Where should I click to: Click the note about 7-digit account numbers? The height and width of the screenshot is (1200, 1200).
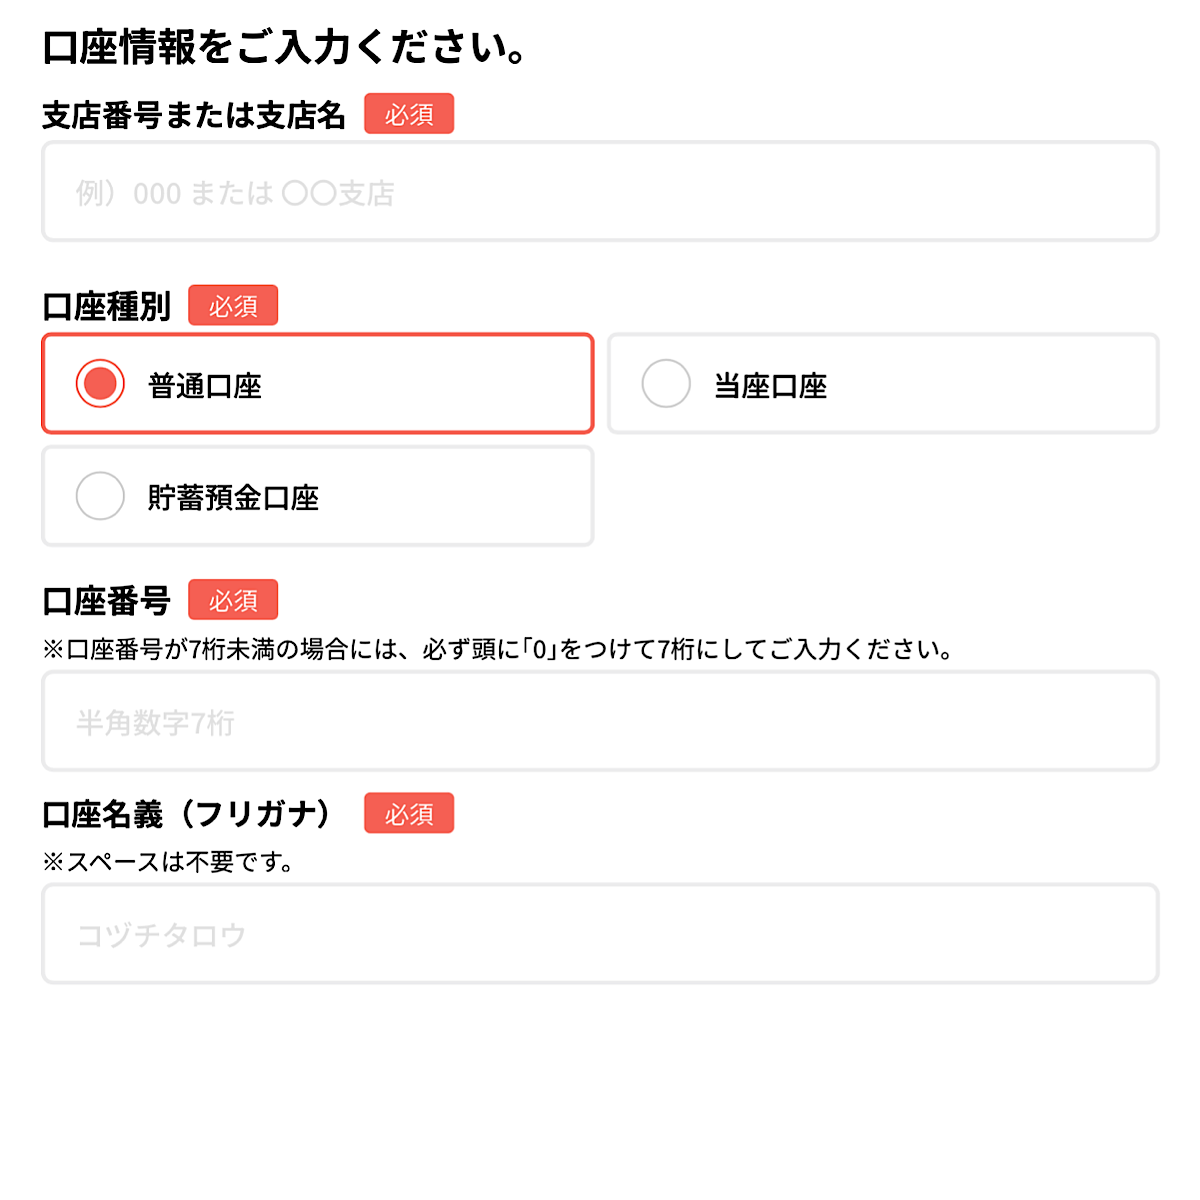click(497, 650)
